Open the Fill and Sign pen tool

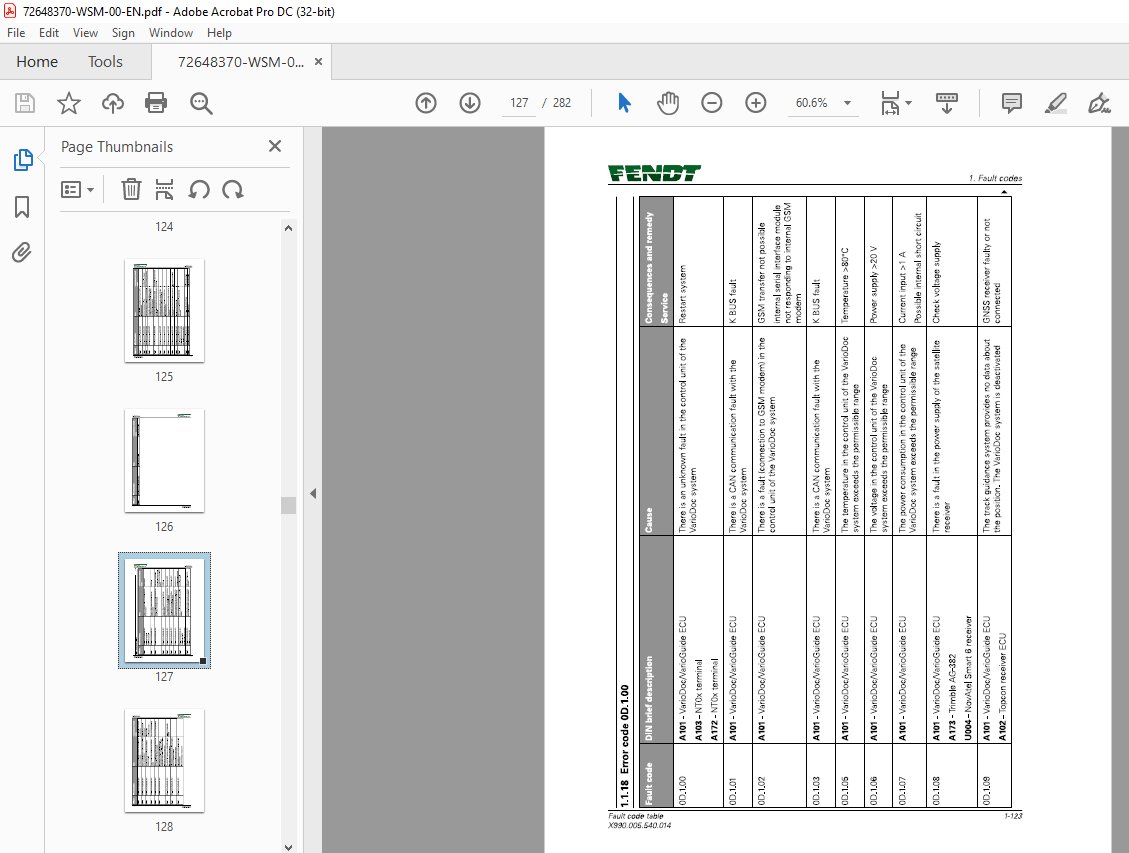[1099, 103]
